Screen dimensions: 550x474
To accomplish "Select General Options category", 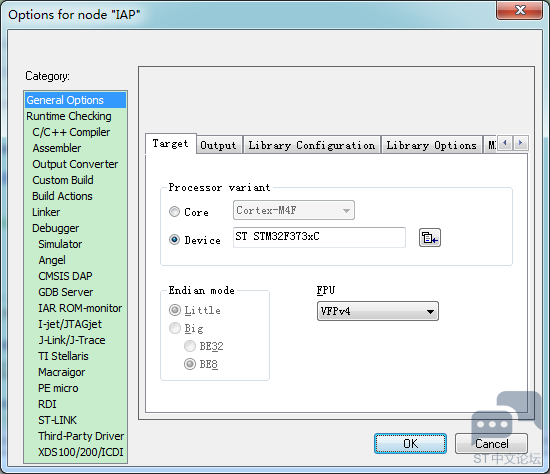I will tap(75, 100).
